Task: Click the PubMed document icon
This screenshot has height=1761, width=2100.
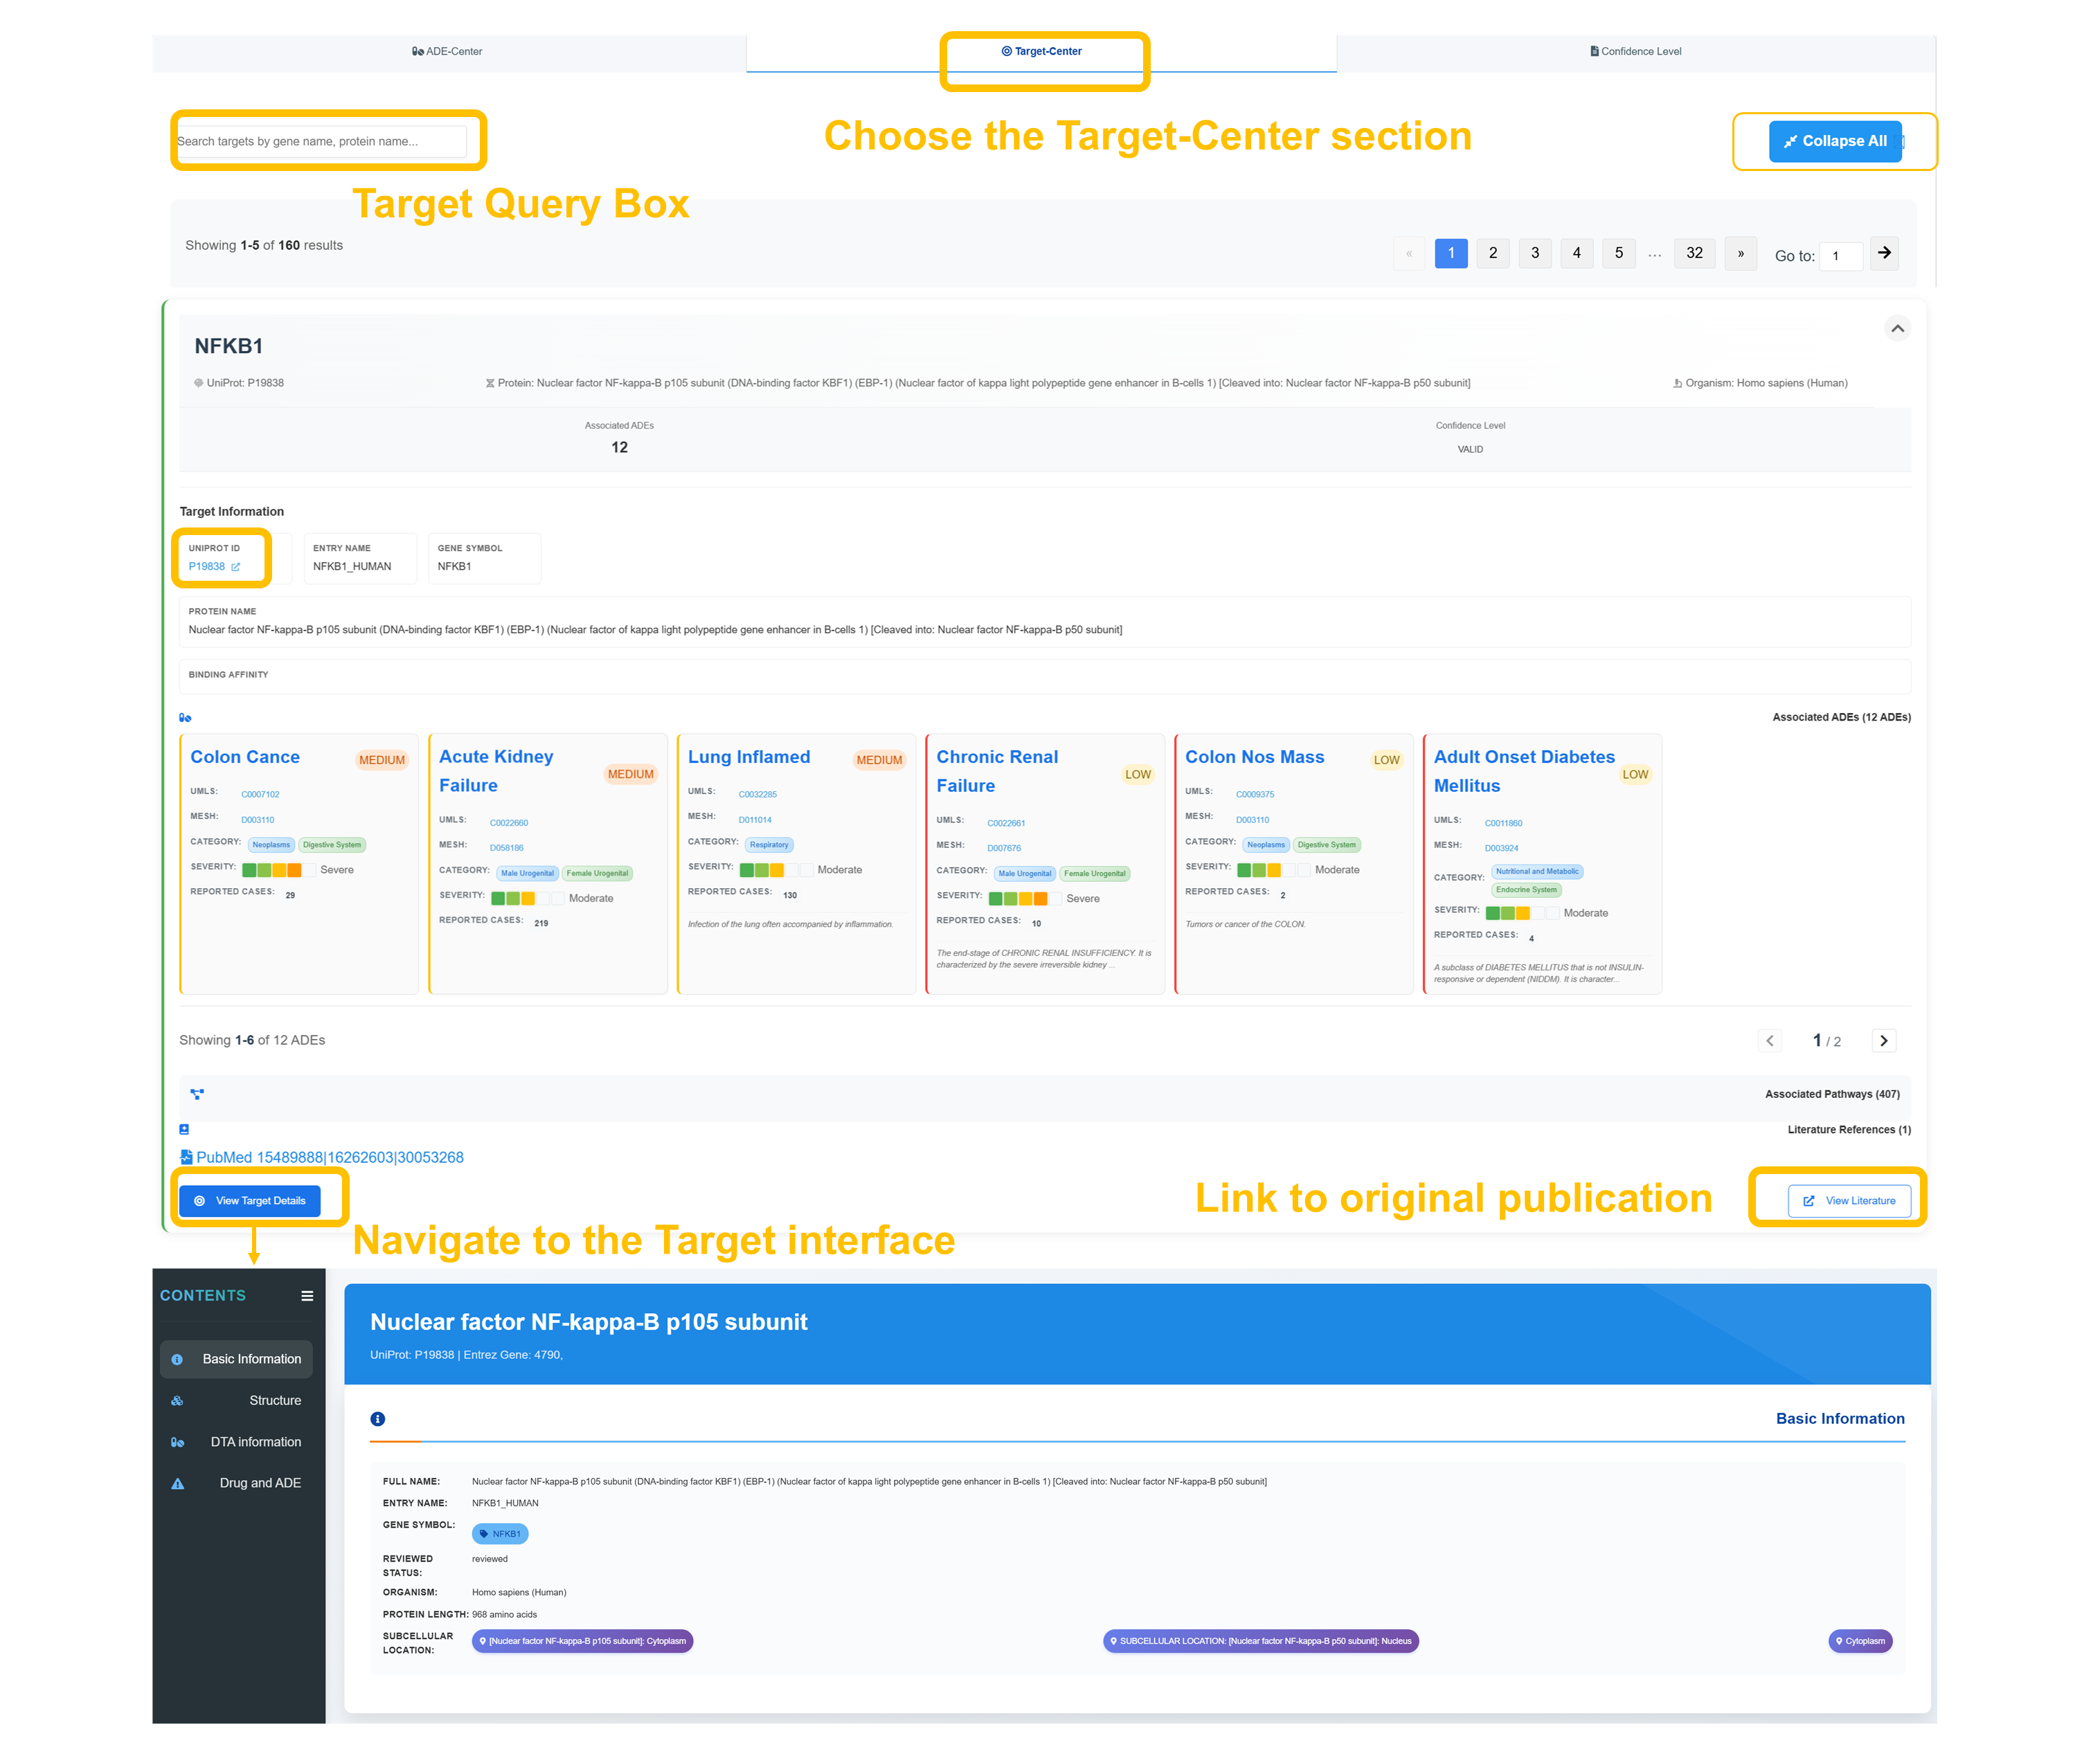Action: [x=187, y=1157]
